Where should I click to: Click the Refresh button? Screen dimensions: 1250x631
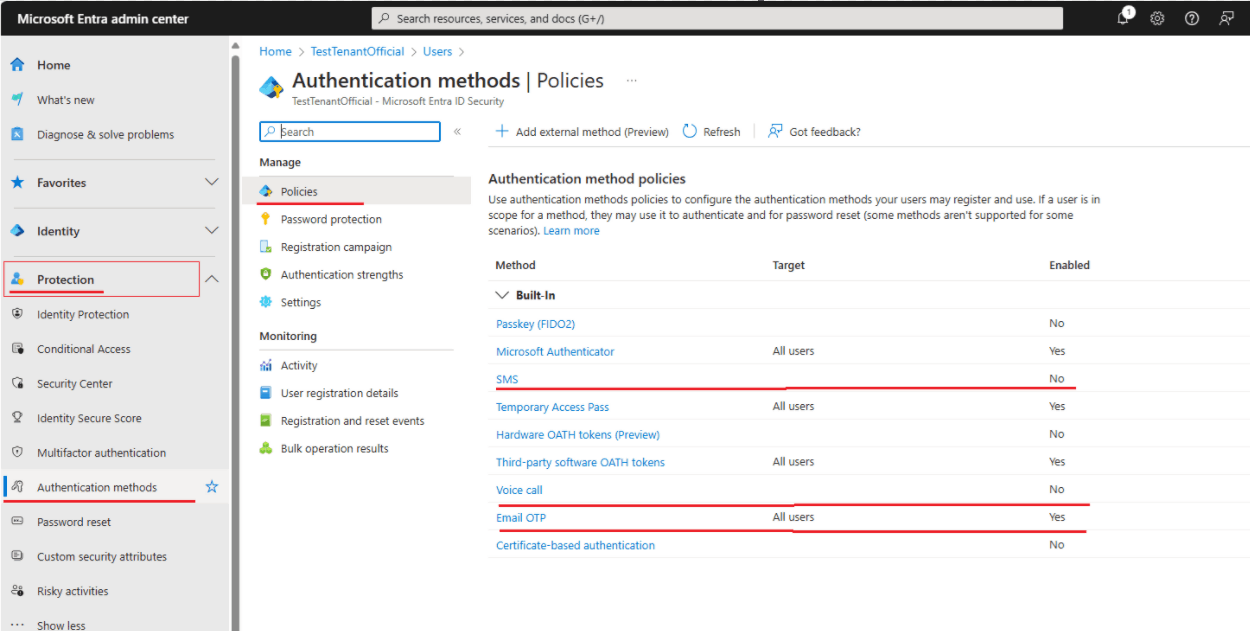pyautogui.click(x=712, y=132)
